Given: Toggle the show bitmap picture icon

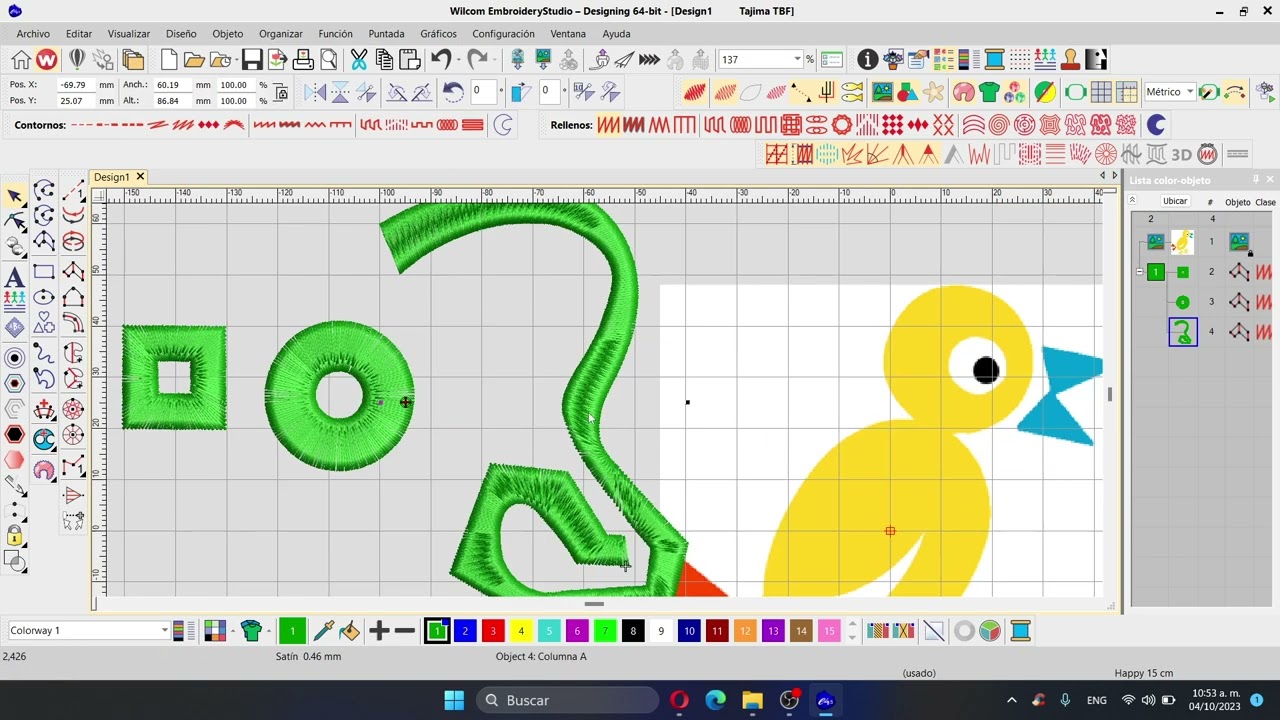Looking at the screenshot, I should (x=882, y=93).
